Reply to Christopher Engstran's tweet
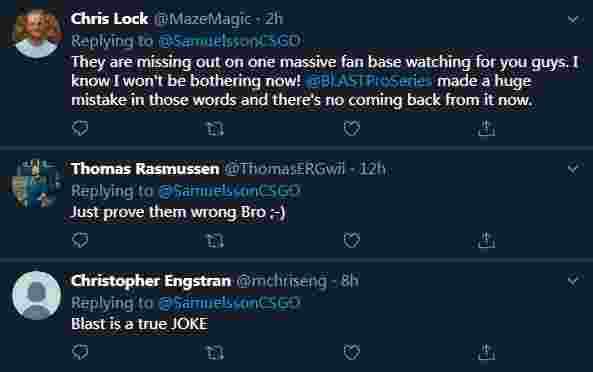The height and width of the screenshot is (372, 593). point(80,352)
